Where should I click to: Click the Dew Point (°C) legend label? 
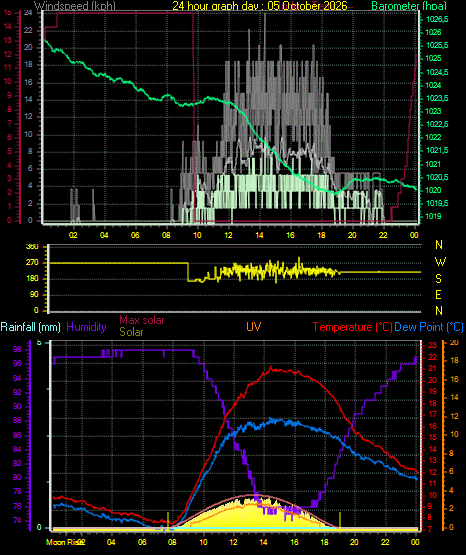pyautogui.click(x=429, y=327)
